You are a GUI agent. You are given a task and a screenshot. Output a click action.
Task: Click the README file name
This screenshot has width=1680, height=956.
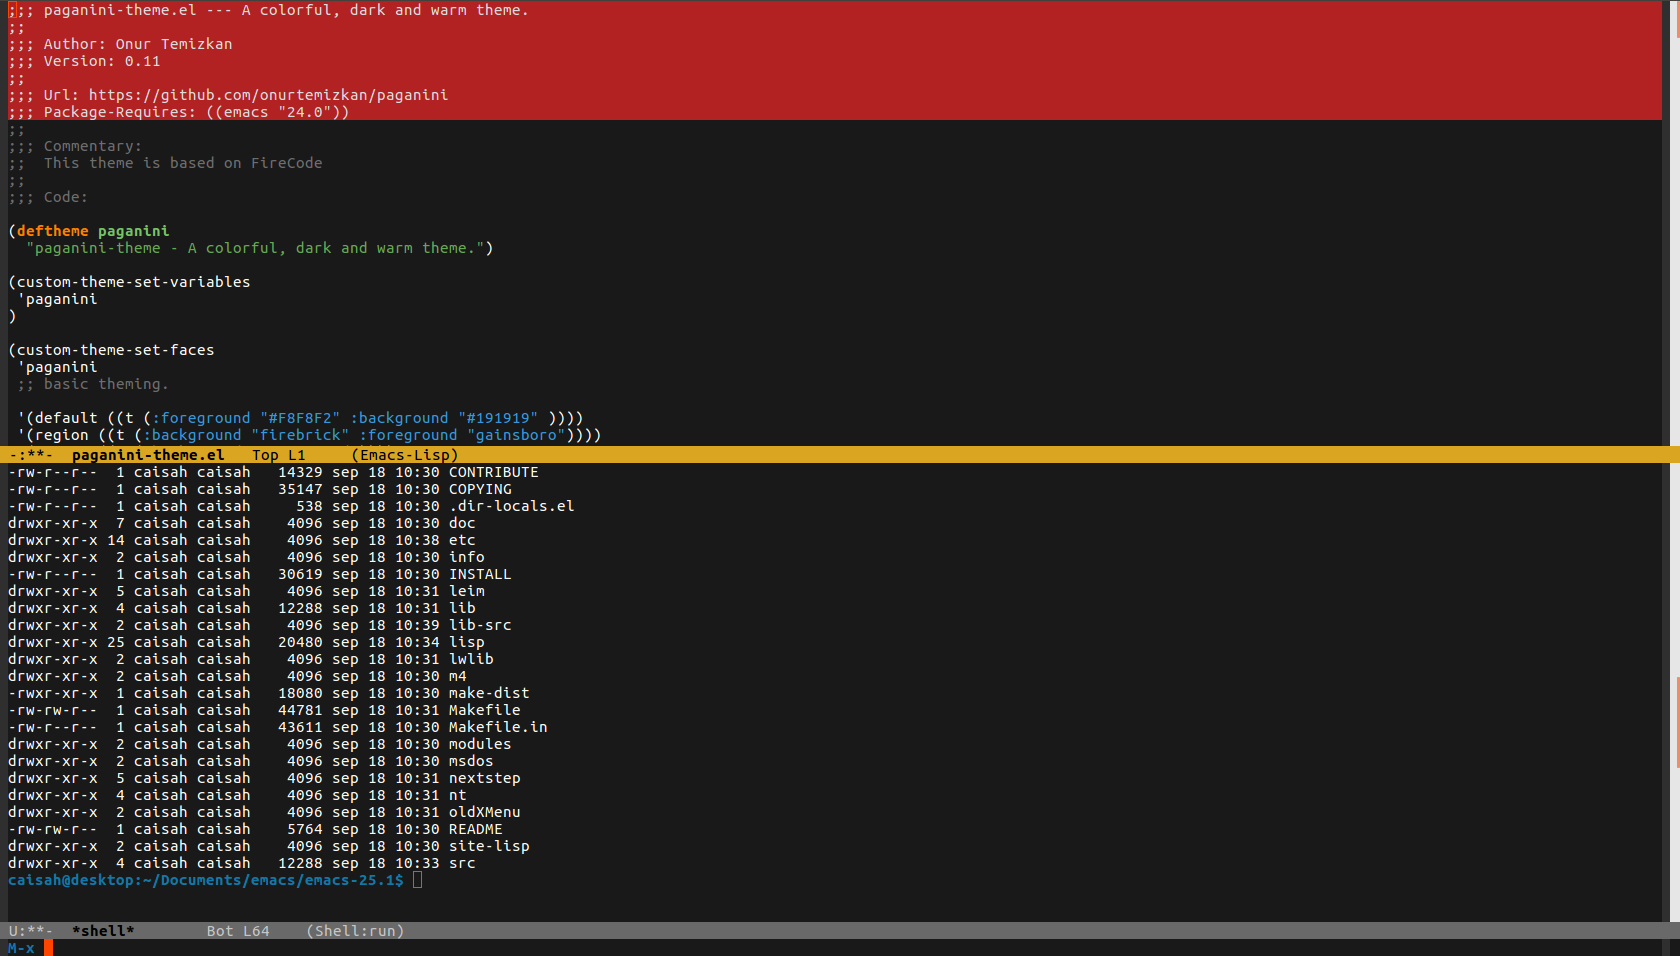(x=476, y=829)
